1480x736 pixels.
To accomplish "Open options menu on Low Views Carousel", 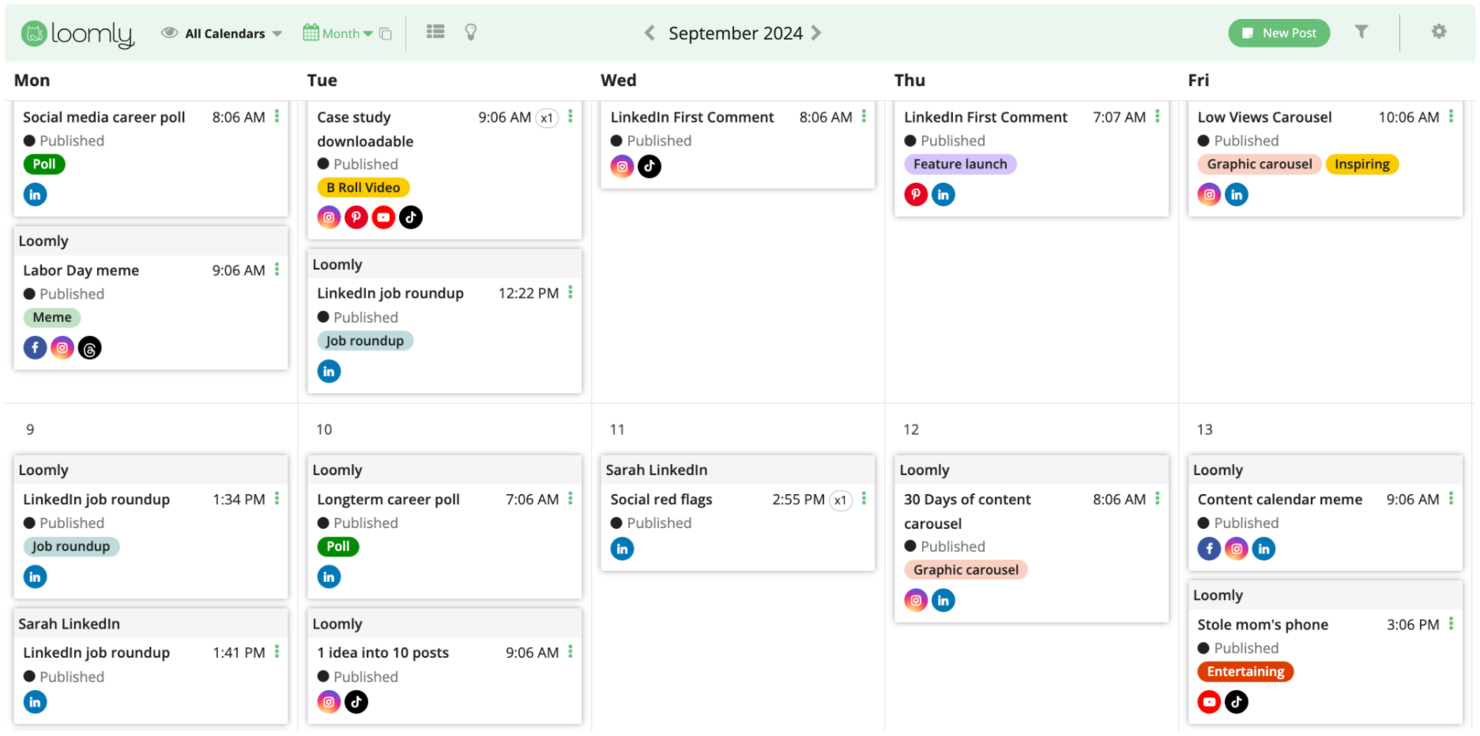I will 1451,117.
